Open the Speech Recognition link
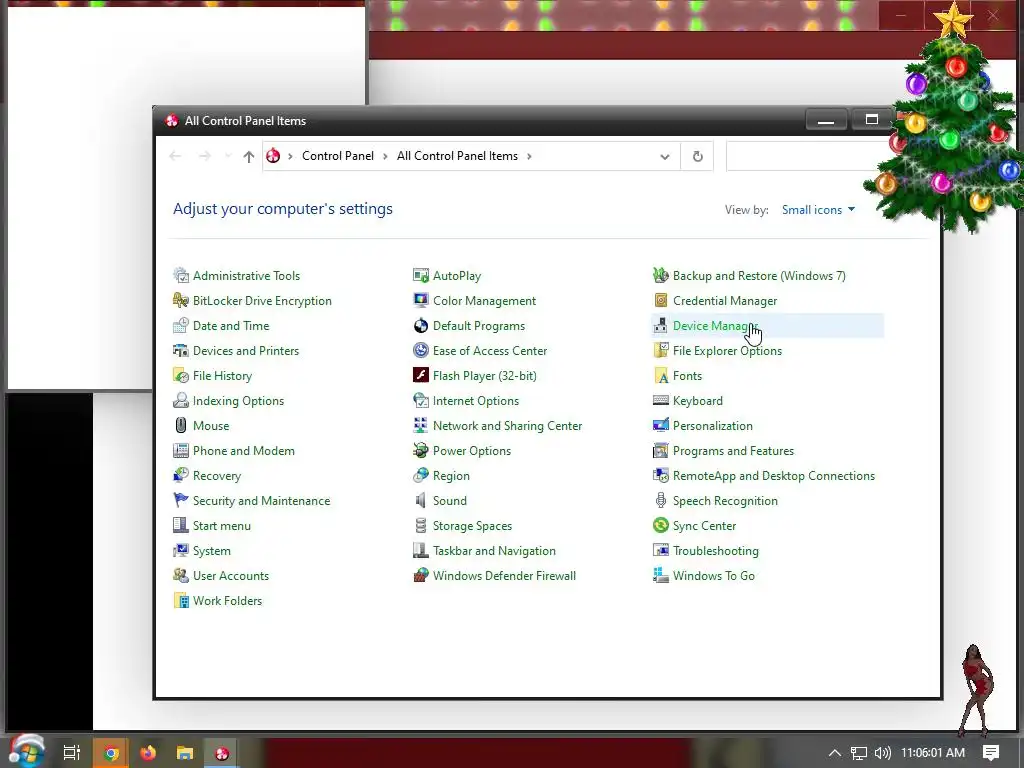 pyautogui.click(x=725, y=501)
